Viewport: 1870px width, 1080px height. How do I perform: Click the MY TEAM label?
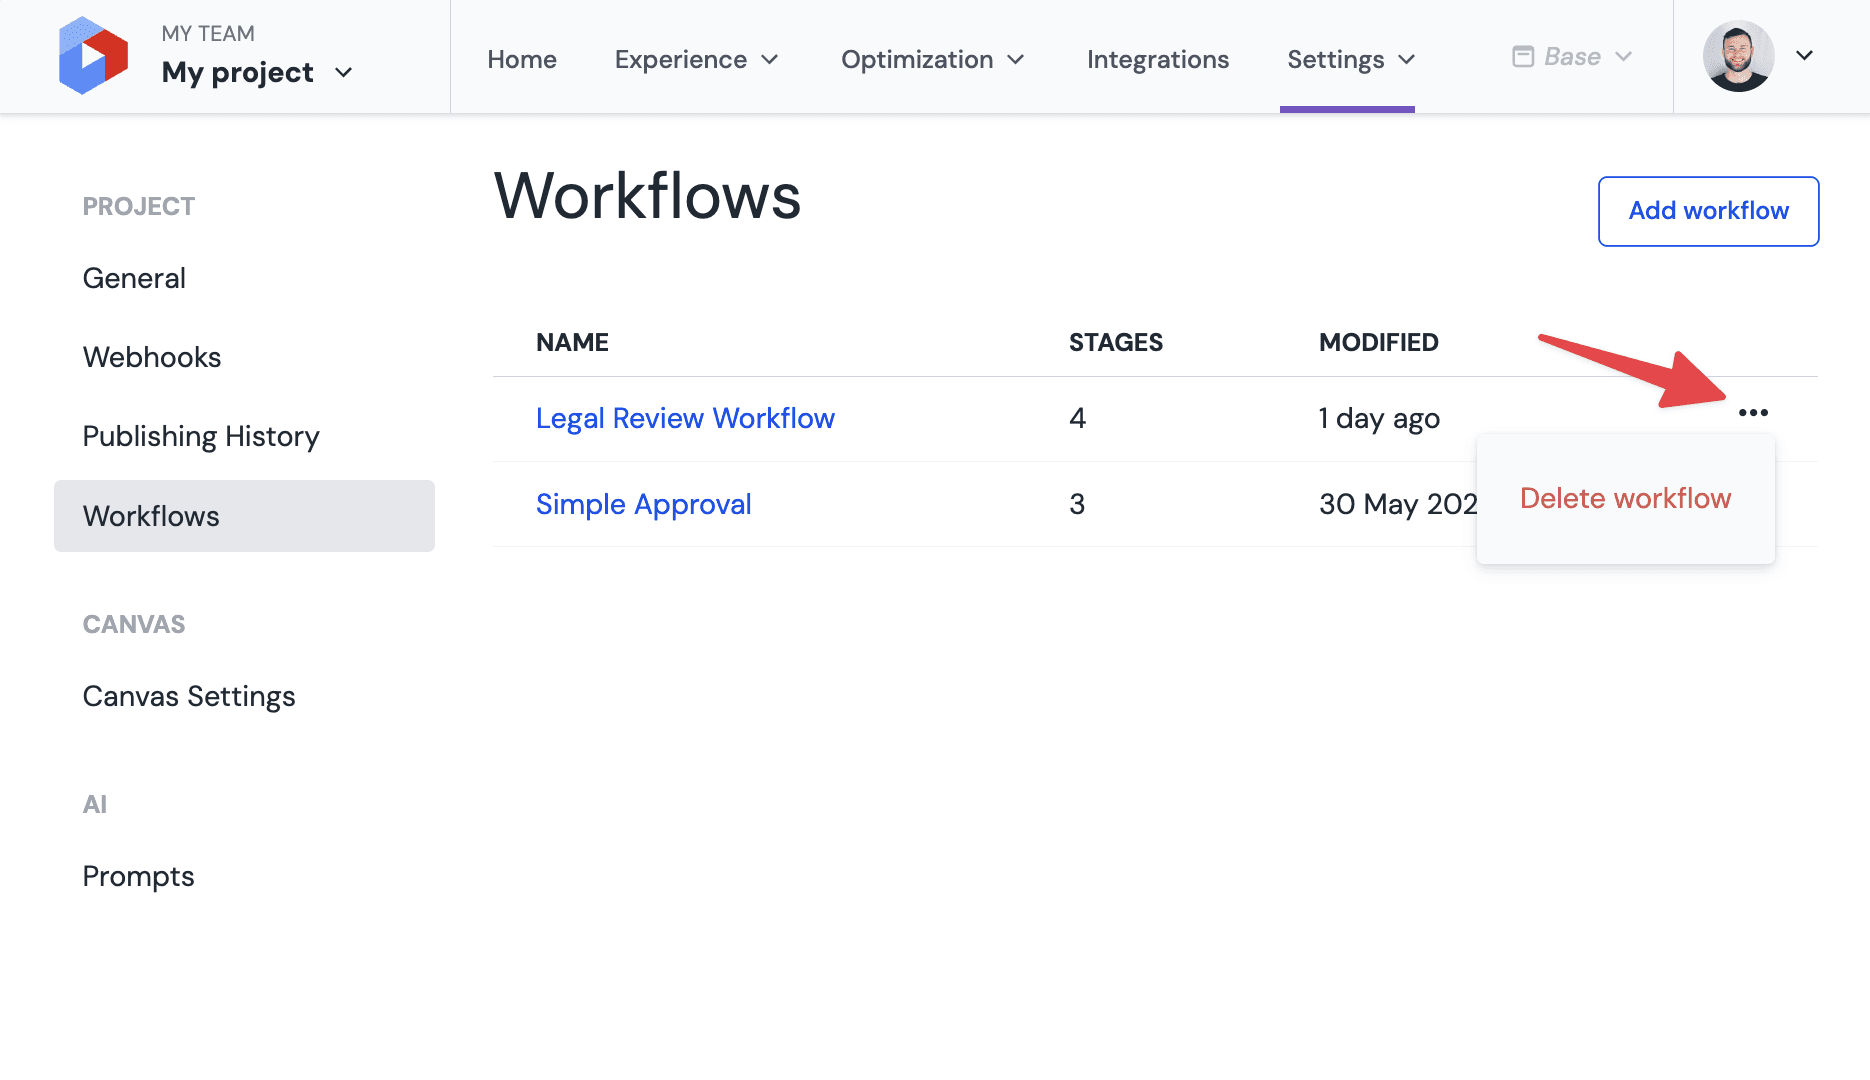208,34
